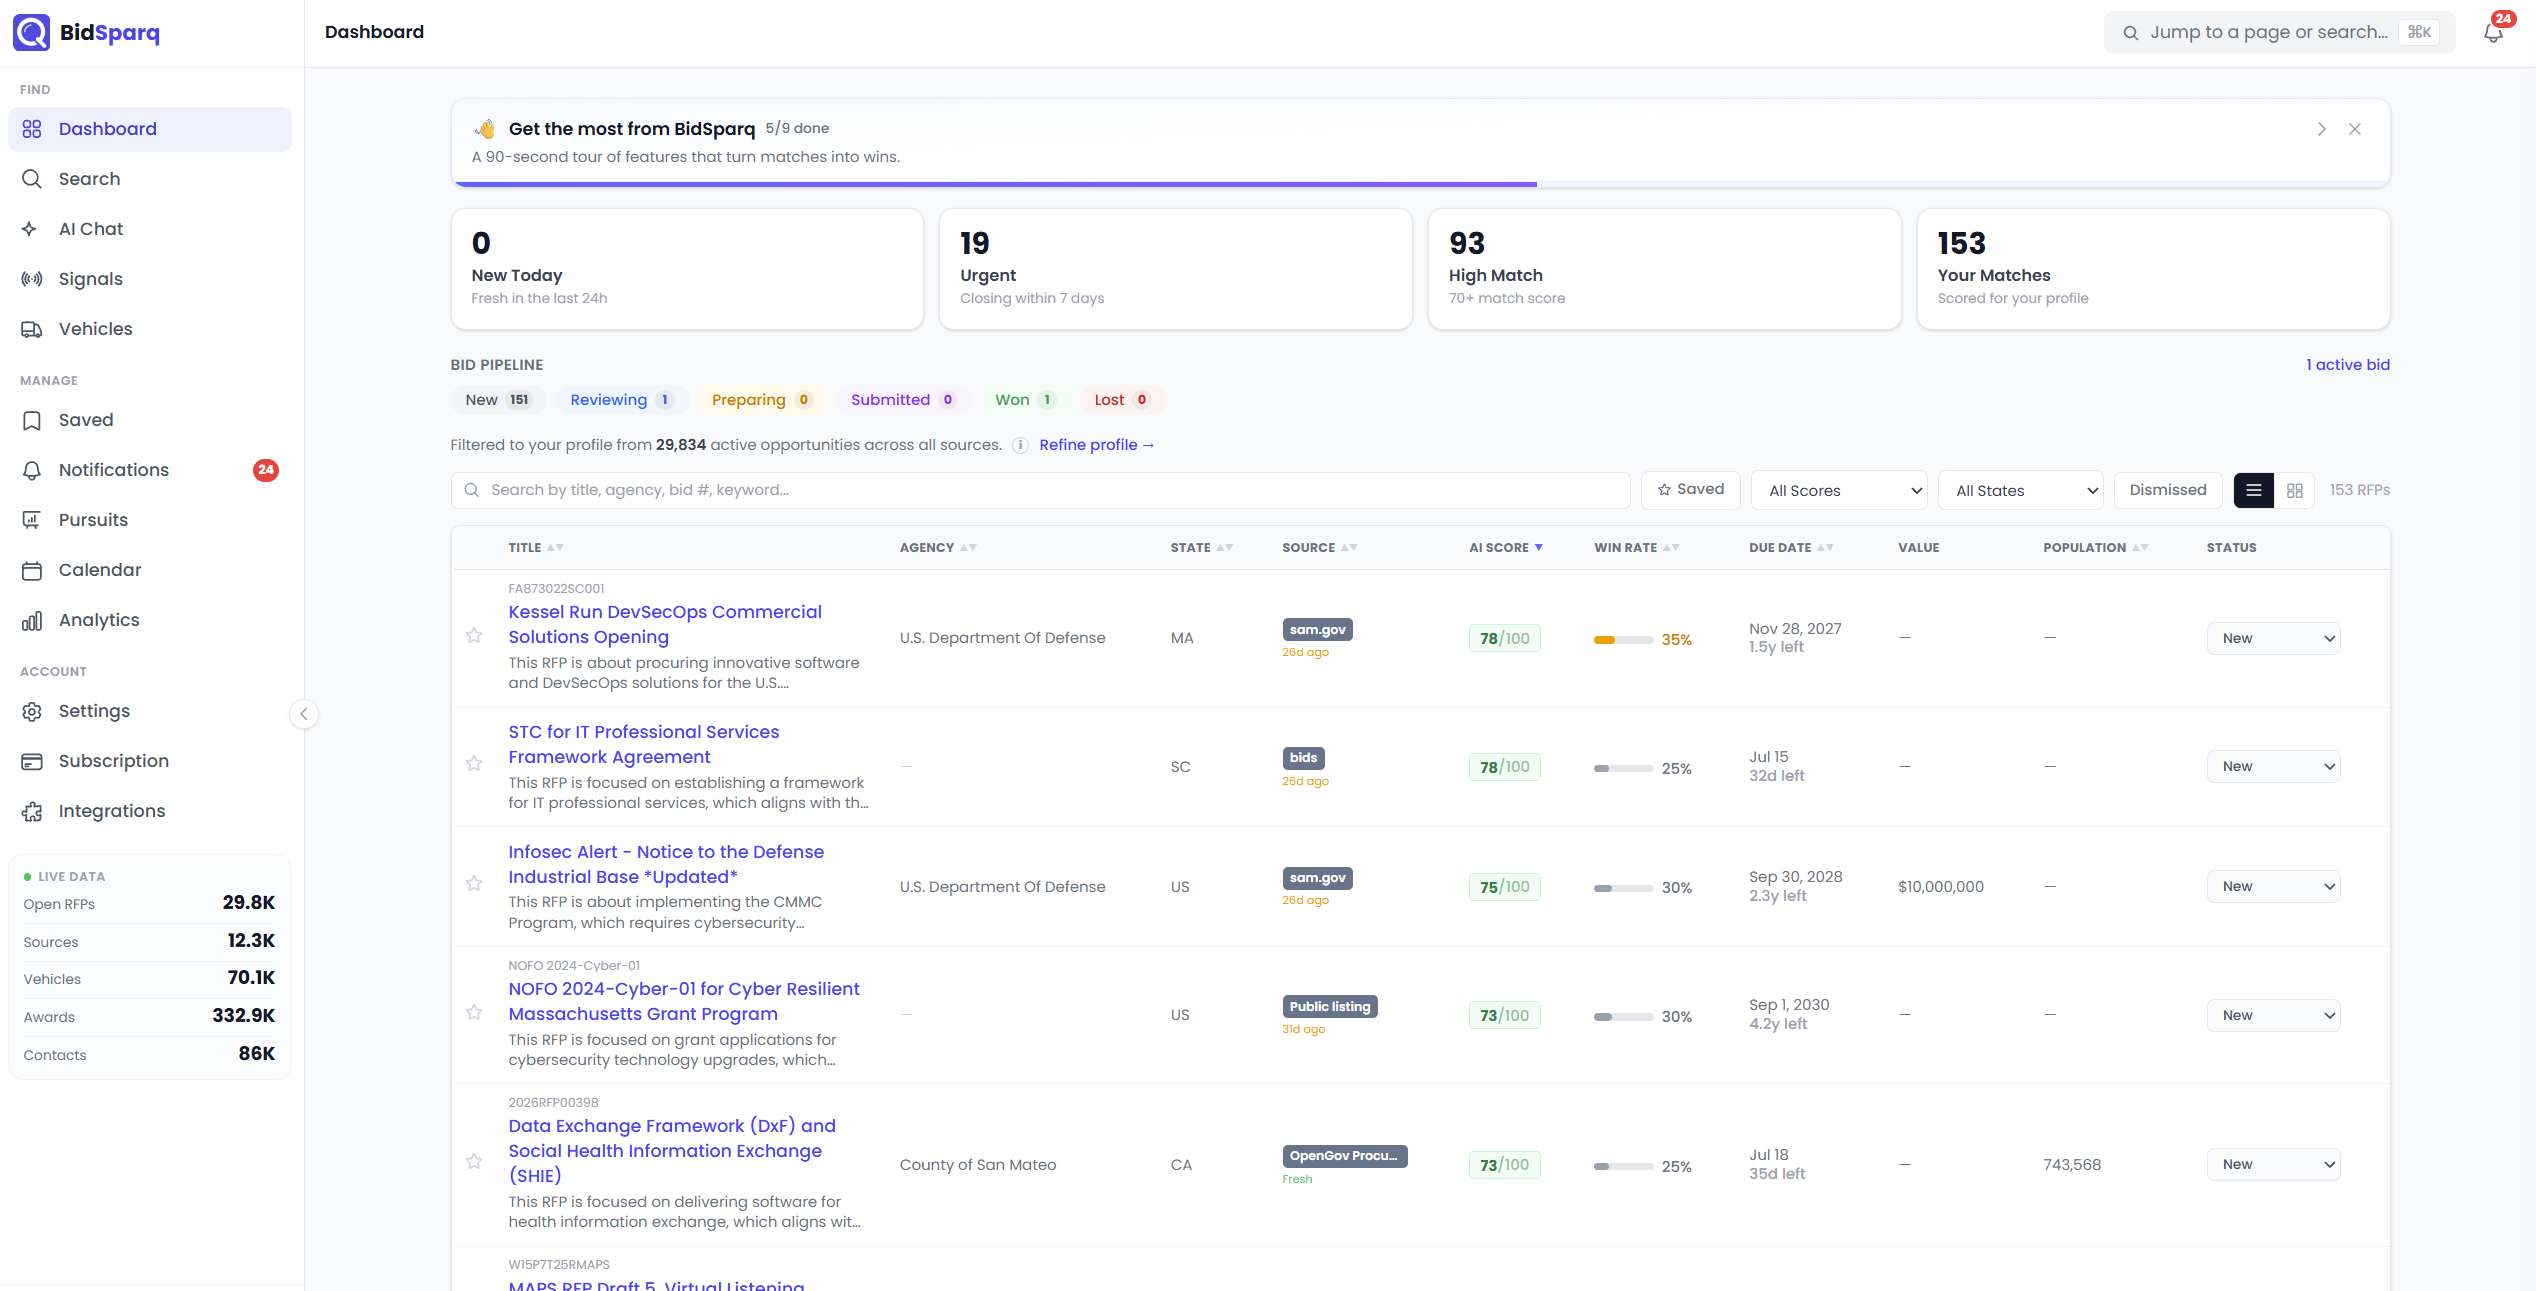Viewport: 2536px width, 1291px height.
Task: Select the Reviewing pipeline tab
Action: [621, 400]
